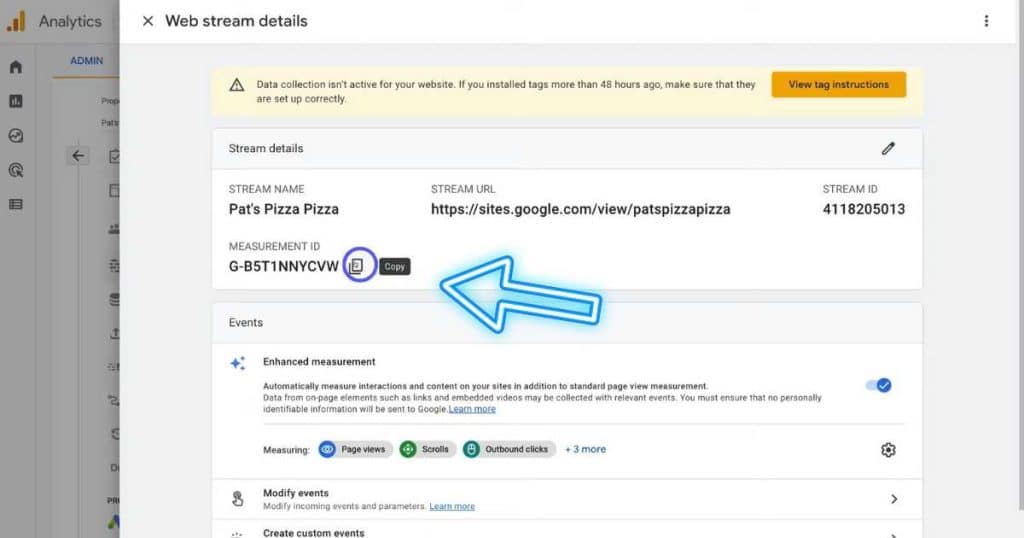Viewport: 1024px width, 538px height.
Task: Open Enhanced measurement settings gear
Action: click(888, 450)
